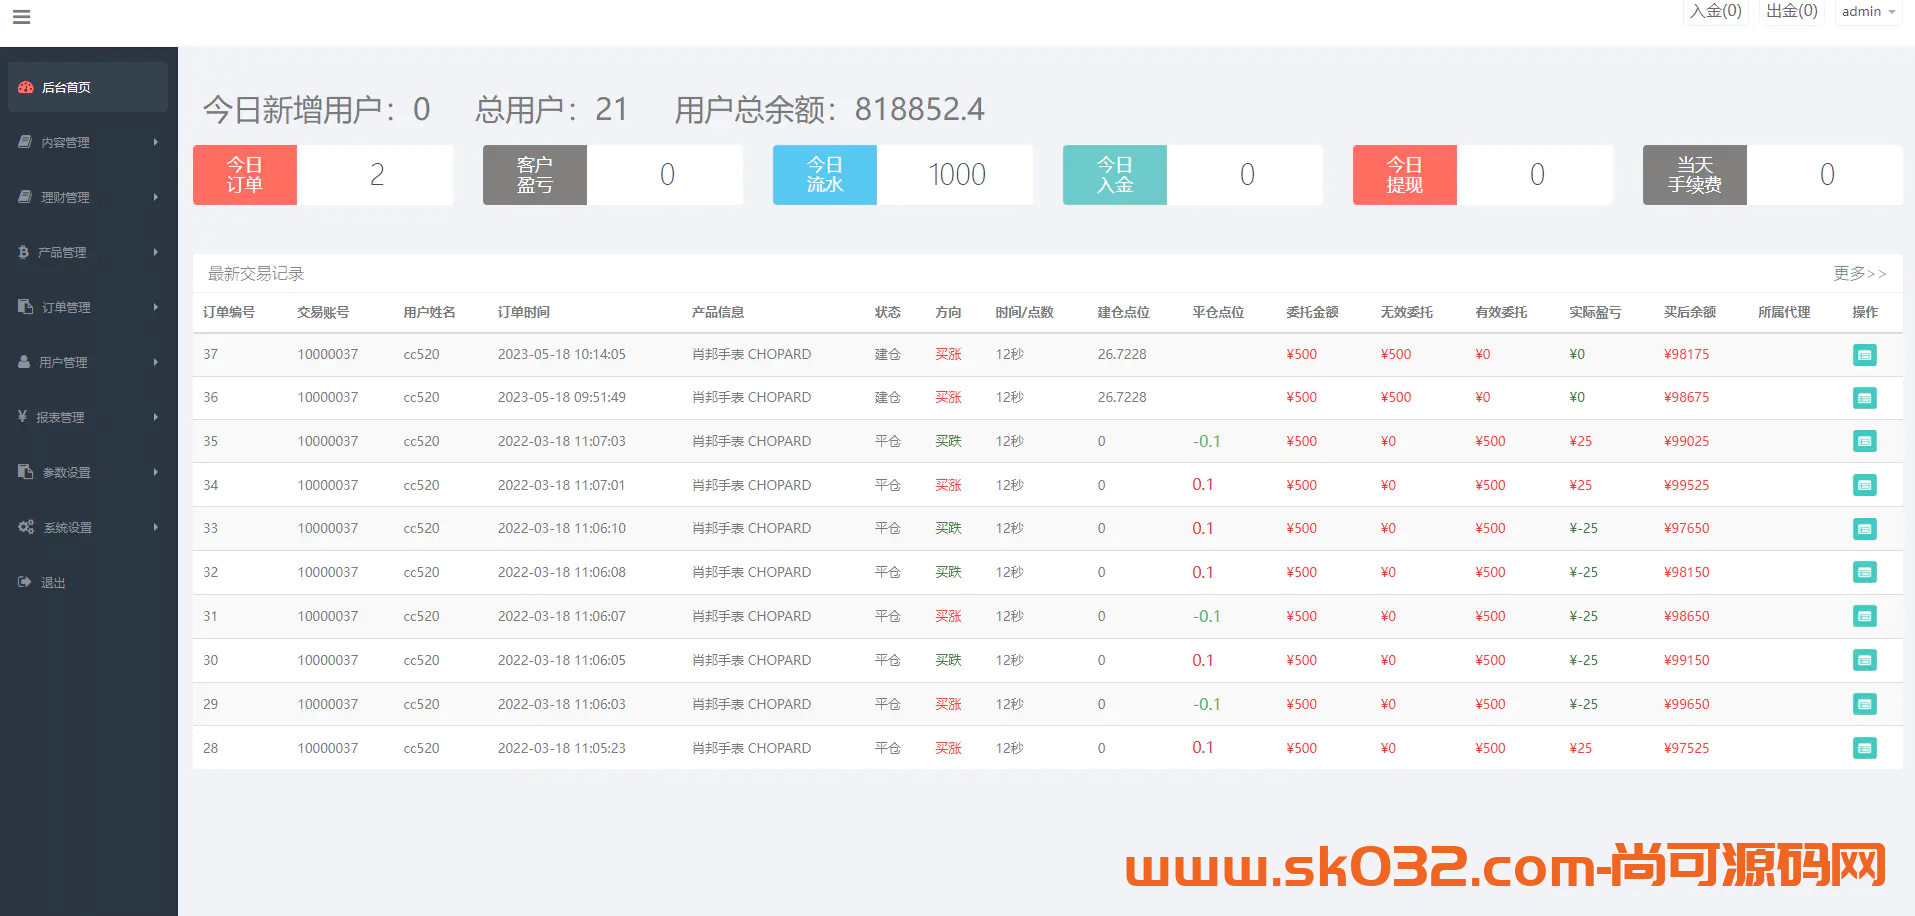Expand the 内容管理 submenu arrow
This screenshot has height=916, width=1915.
click(x=156, y=142)
